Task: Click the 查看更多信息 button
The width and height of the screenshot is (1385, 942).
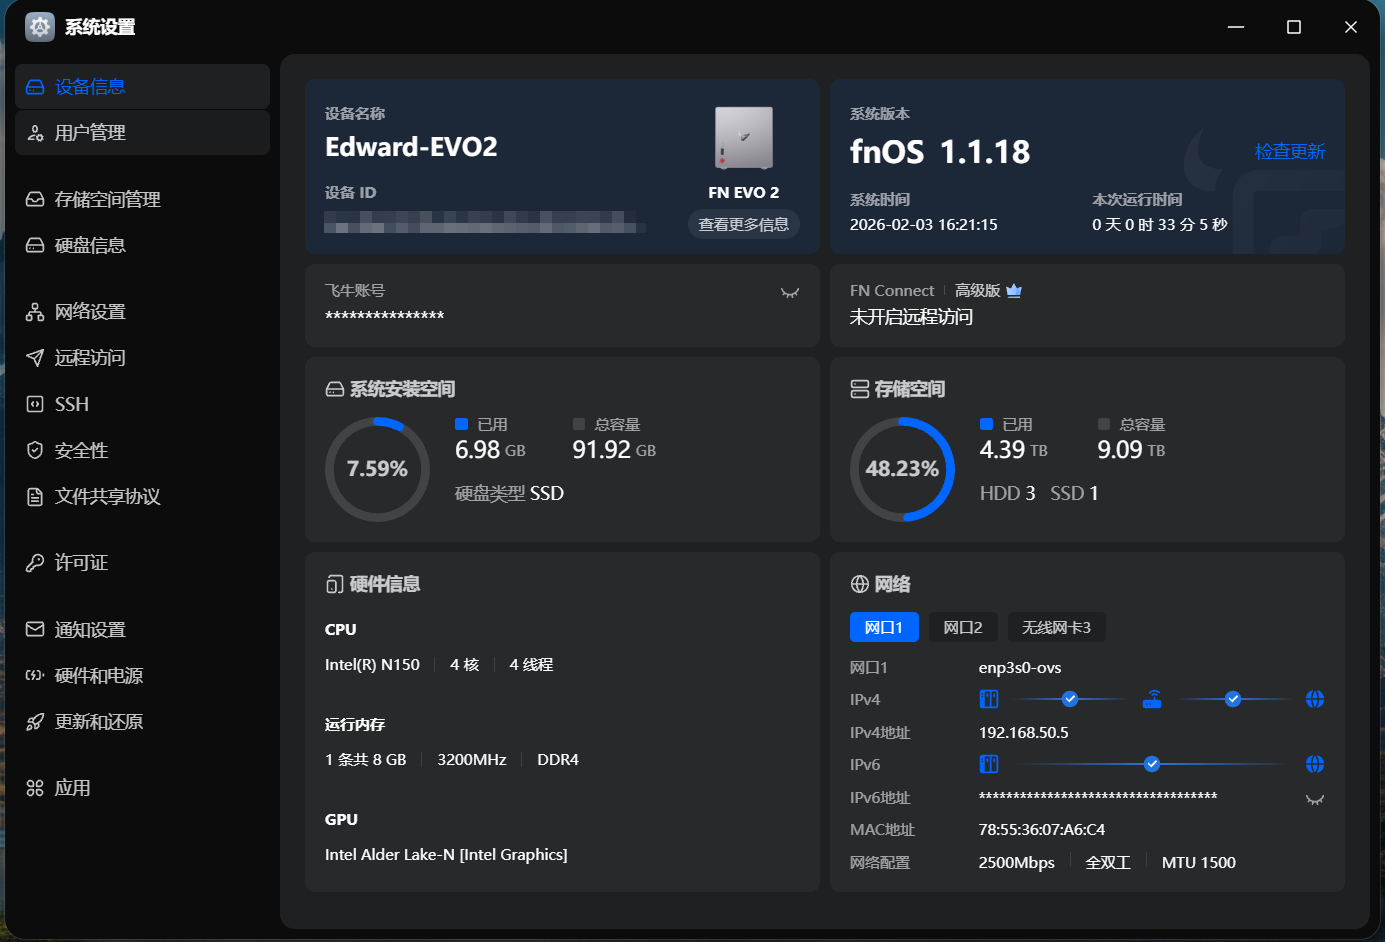Action: [x=743, y=224]
